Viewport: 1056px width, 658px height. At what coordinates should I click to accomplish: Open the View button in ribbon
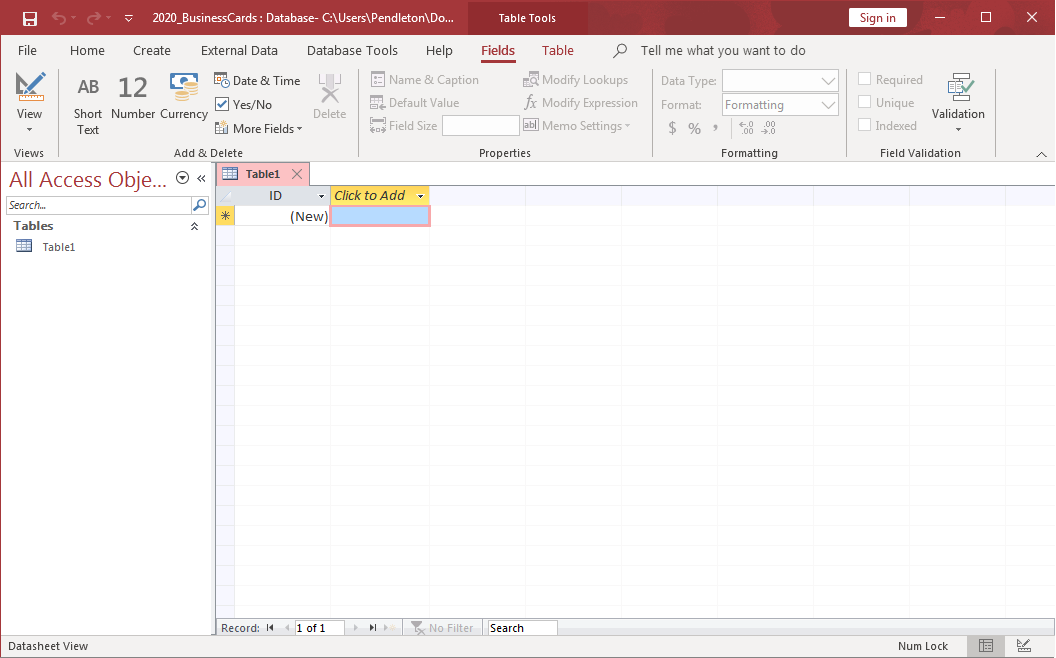click(x=29, y=104)
